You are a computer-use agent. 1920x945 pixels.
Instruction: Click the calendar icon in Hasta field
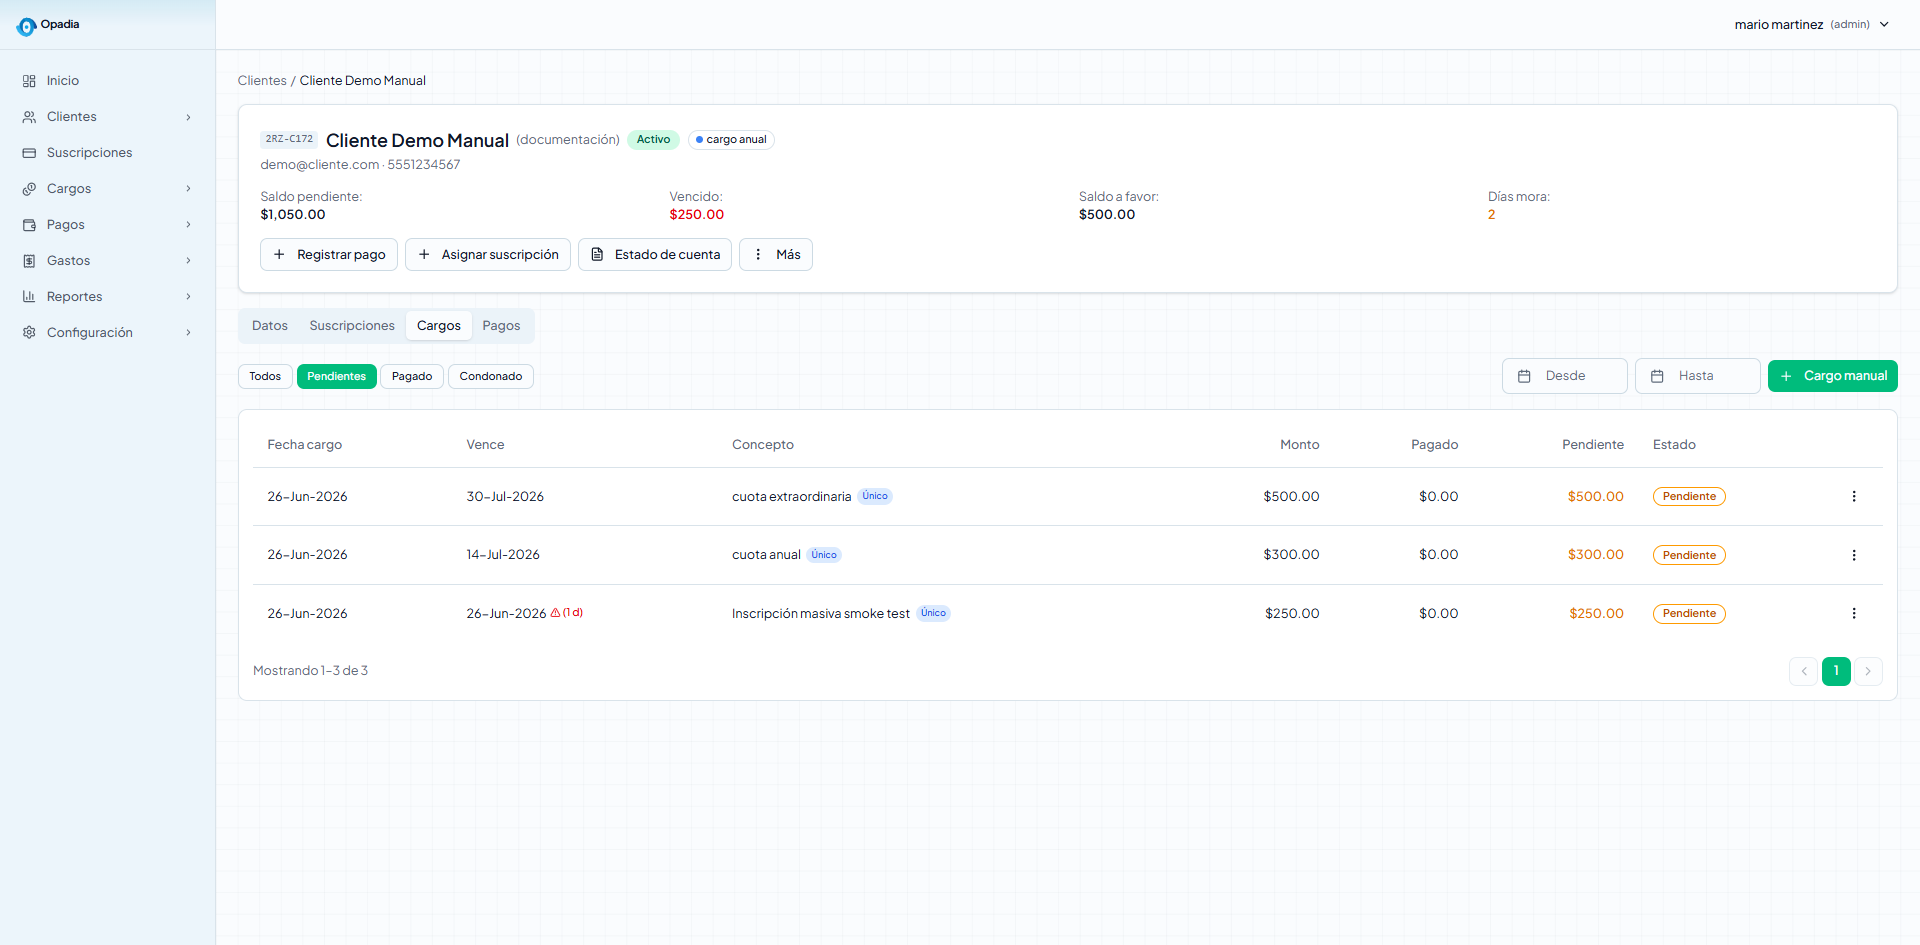click(x=1657, y=376)
